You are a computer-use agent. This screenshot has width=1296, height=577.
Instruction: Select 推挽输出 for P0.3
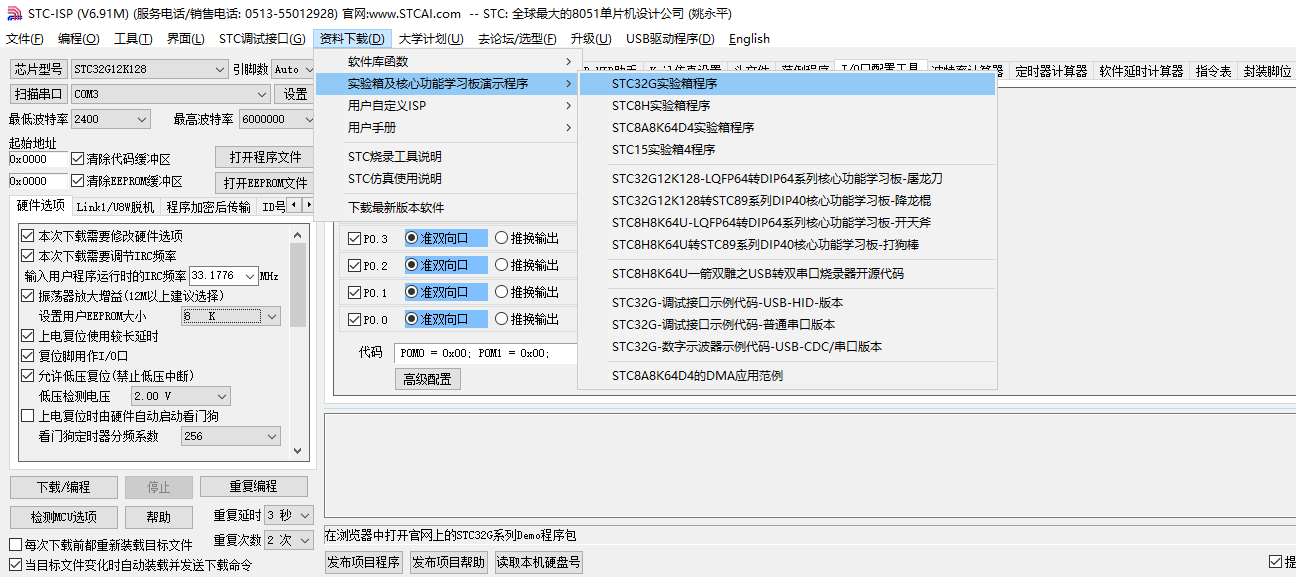(x=502, y=238)
